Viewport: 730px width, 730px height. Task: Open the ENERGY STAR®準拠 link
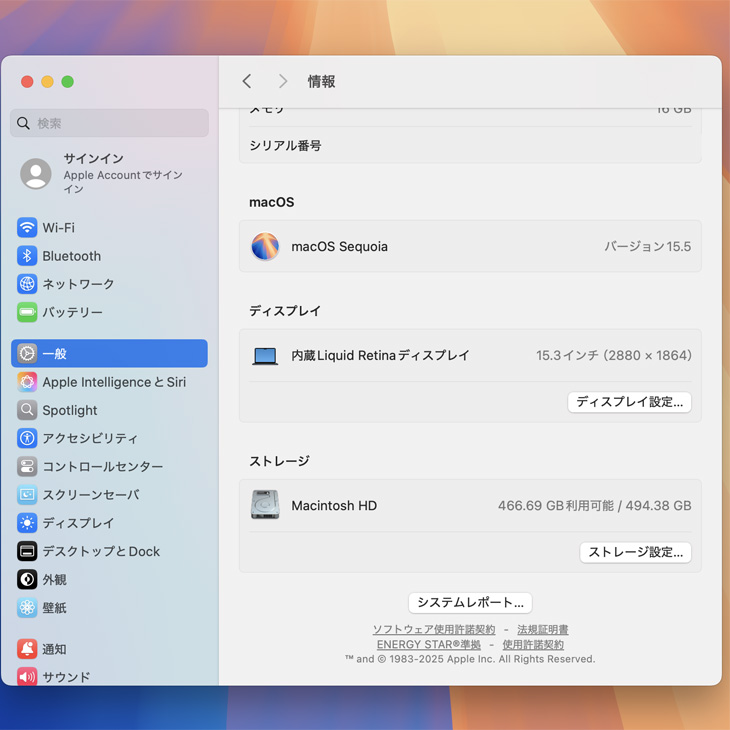(x=429, y=644)
